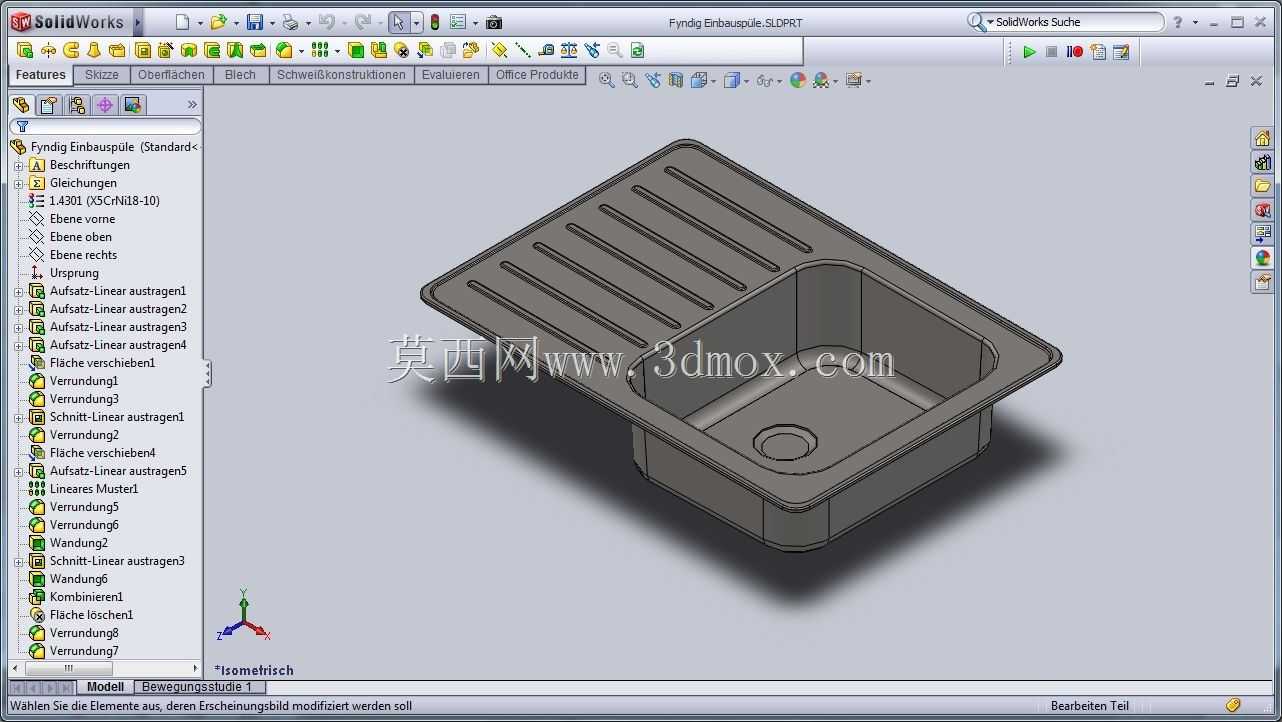Open the SolidWorks Resources home icon in task pane
This screenshot has height=722, width=1282.
[1262, 139]
